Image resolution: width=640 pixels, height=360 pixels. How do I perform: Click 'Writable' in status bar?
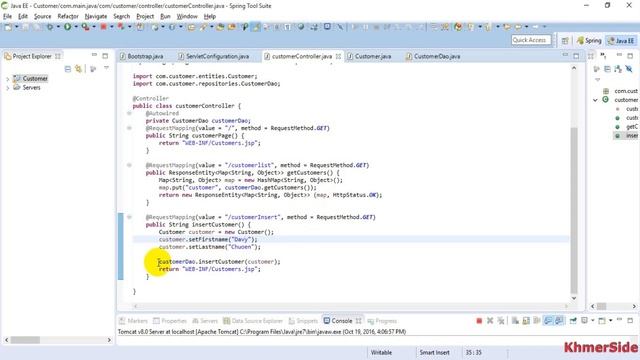381,352
